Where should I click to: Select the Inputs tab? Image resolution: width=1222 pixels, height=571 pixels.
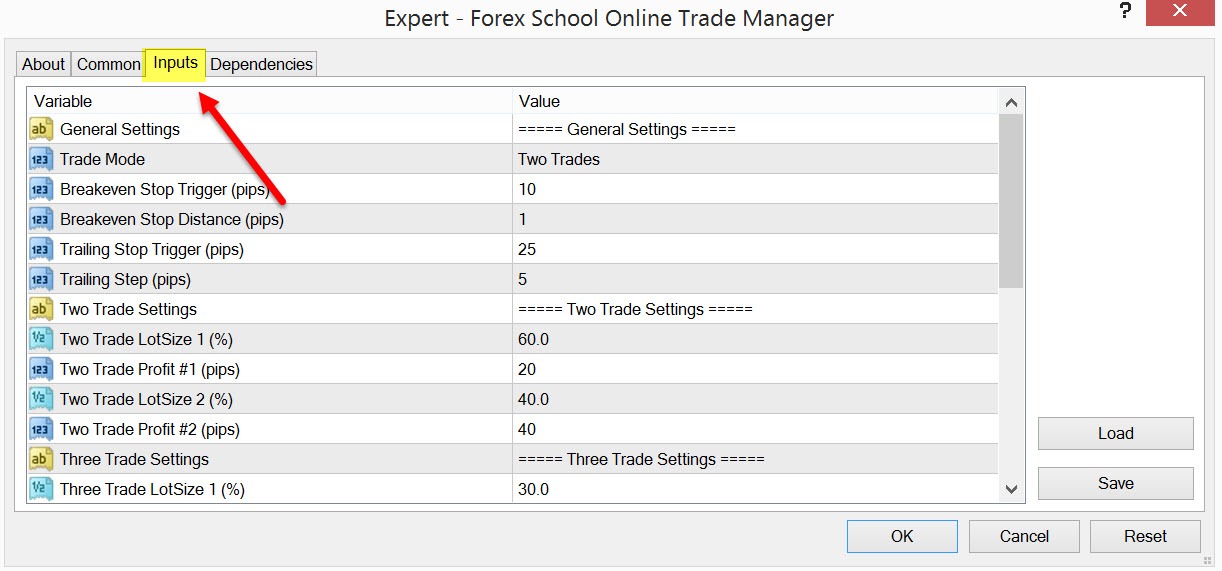point(175,63)
